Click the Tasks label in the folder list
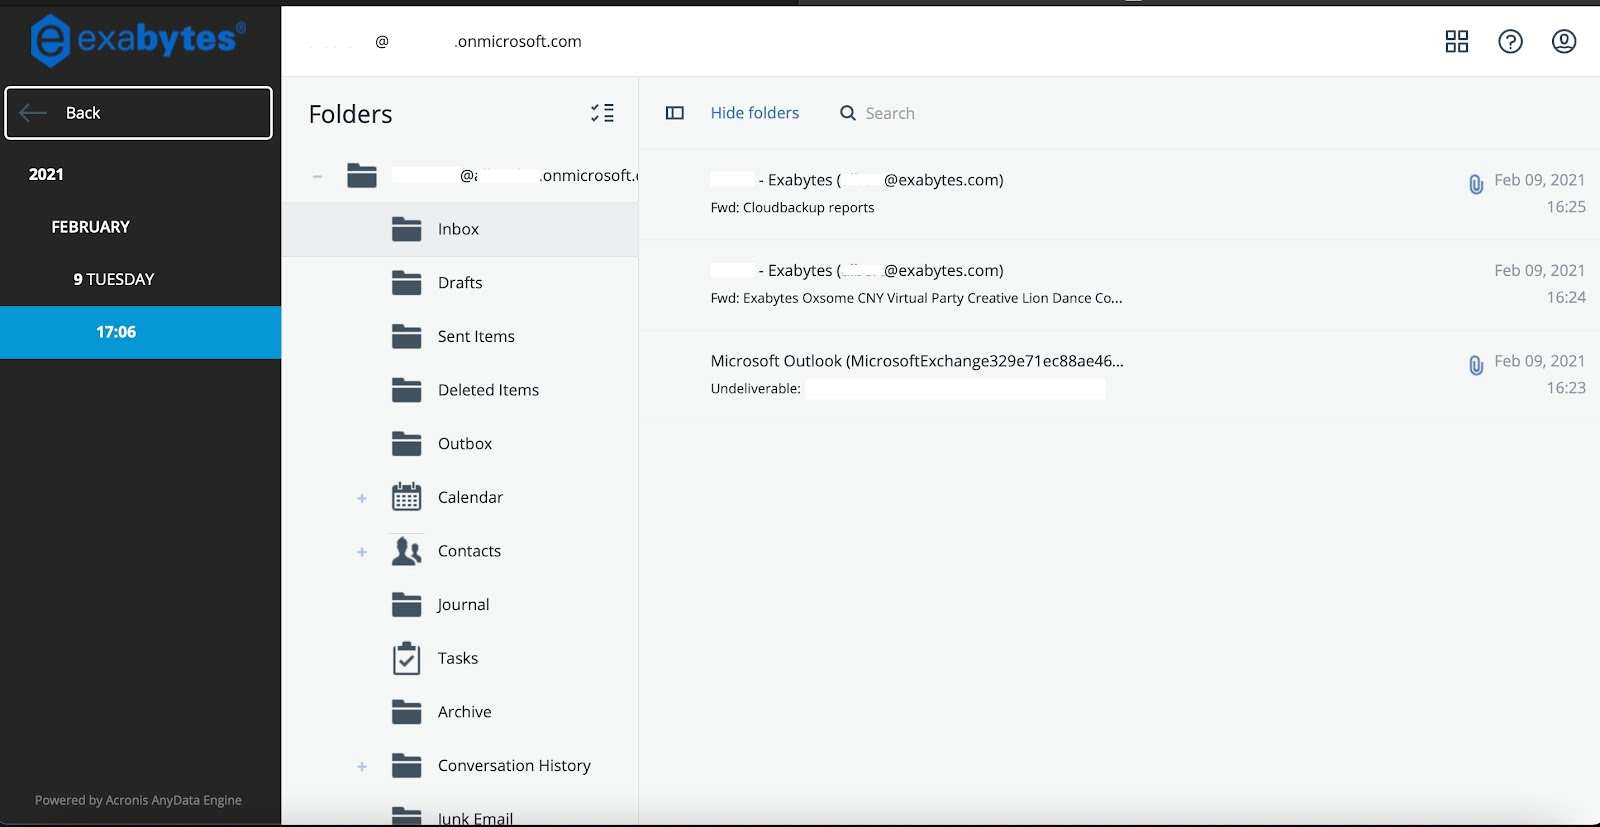1600x827 pixels. click(x=458, y=658)
